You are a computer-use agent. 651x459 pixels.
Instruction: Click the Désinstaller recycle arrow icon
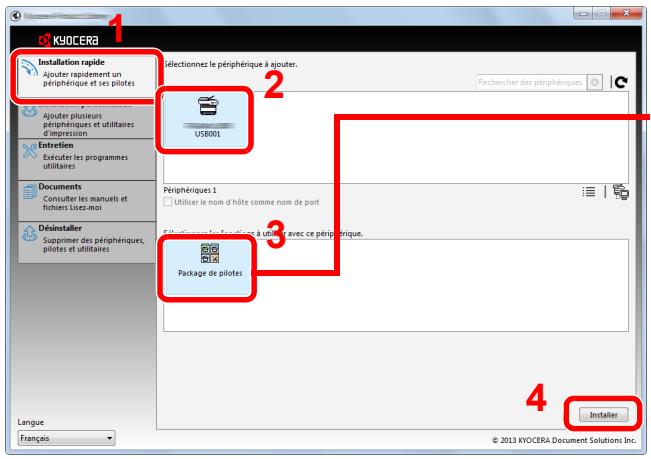(30, 233)
